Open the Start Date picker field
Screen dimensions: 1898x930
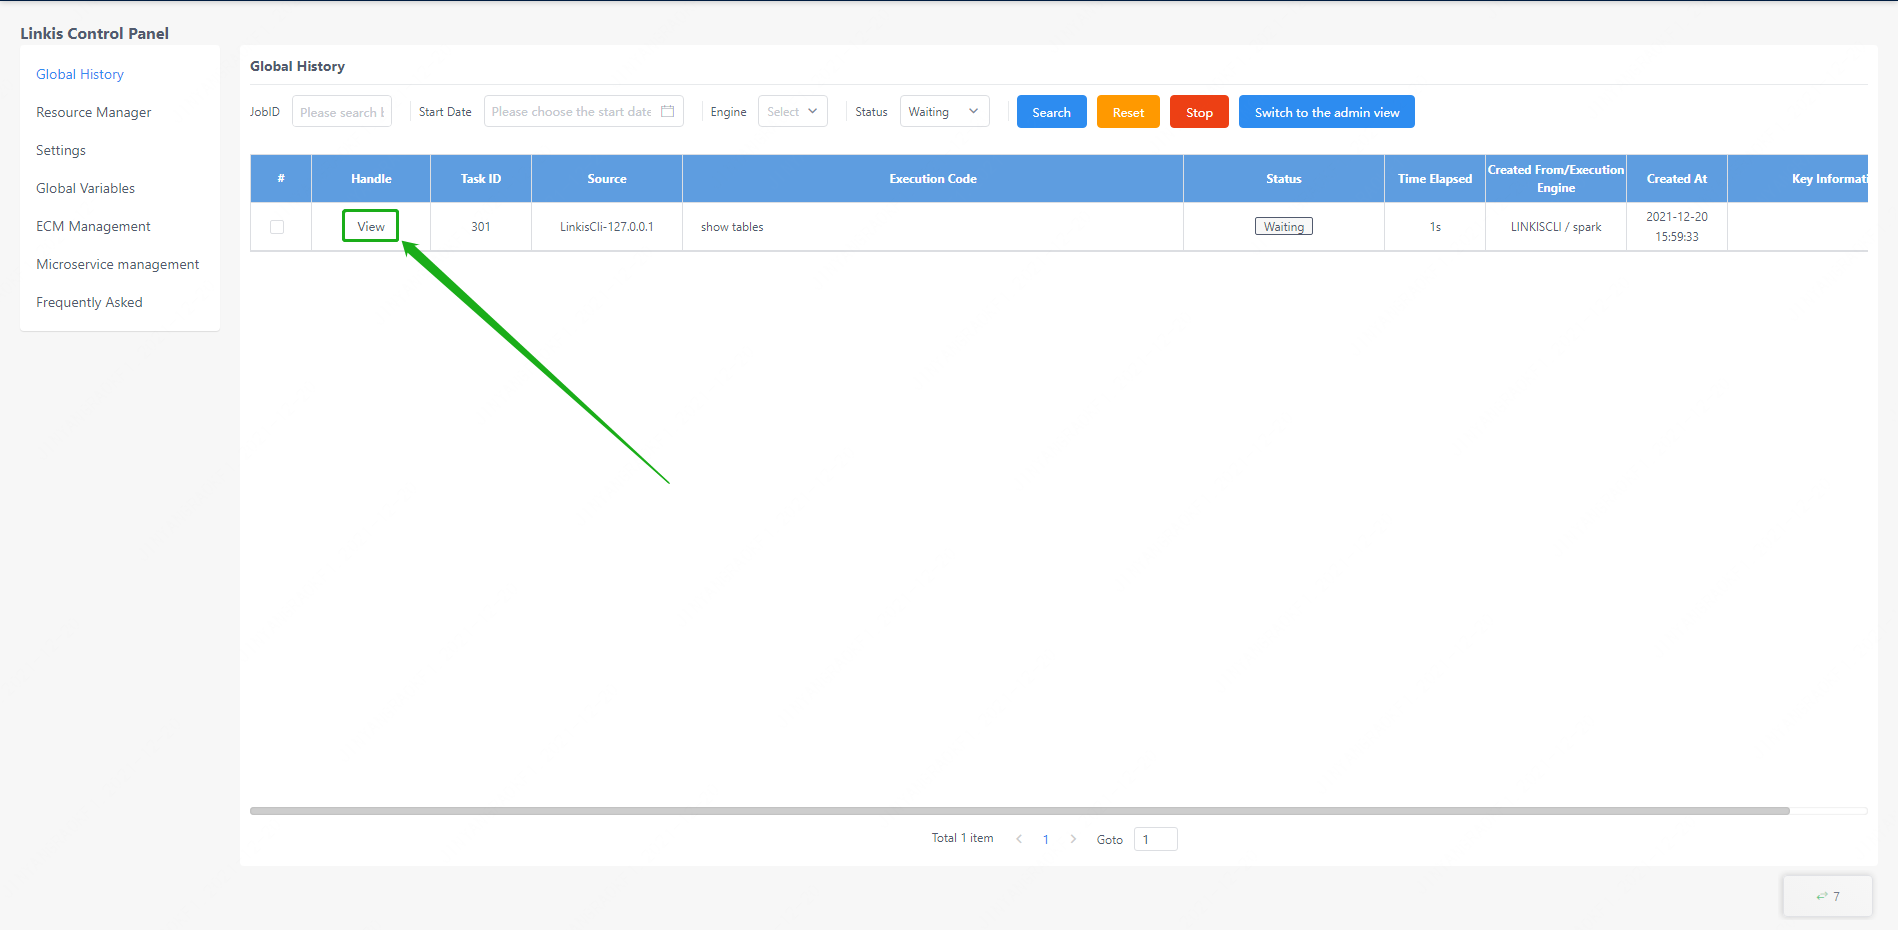pyautogui.click(x=572, y=112)
